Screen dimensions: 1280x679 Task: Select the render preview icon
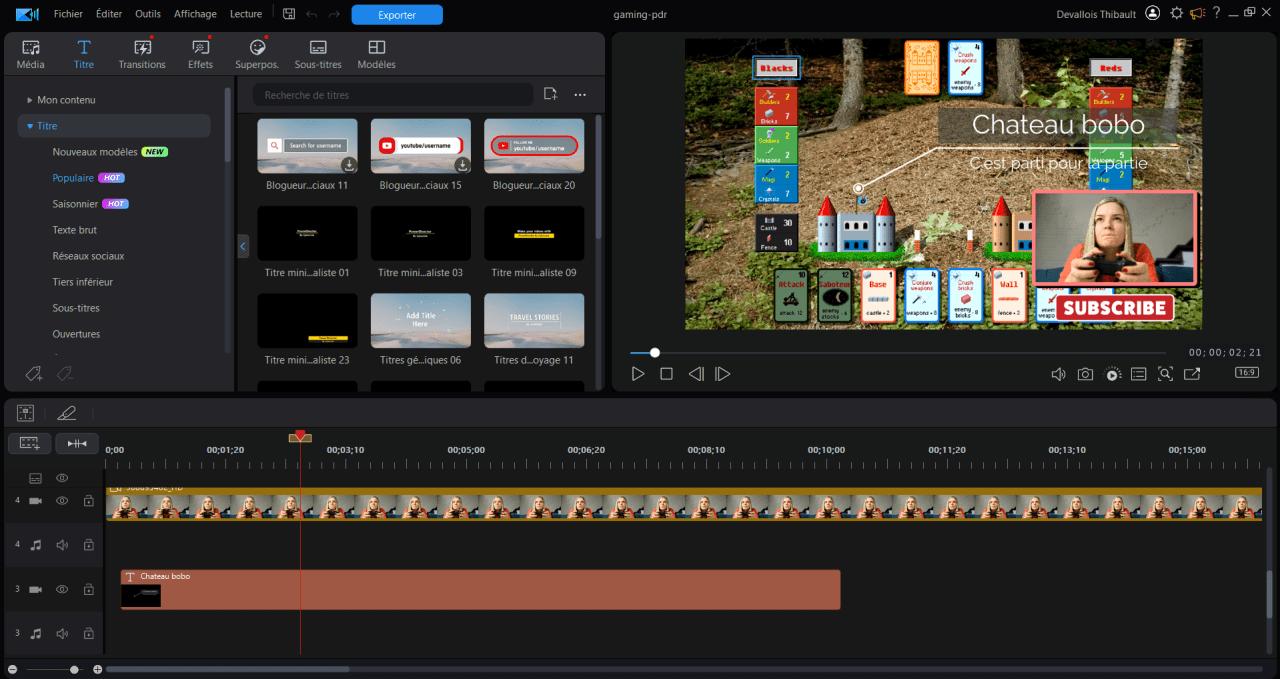(x=1113, y=373)
